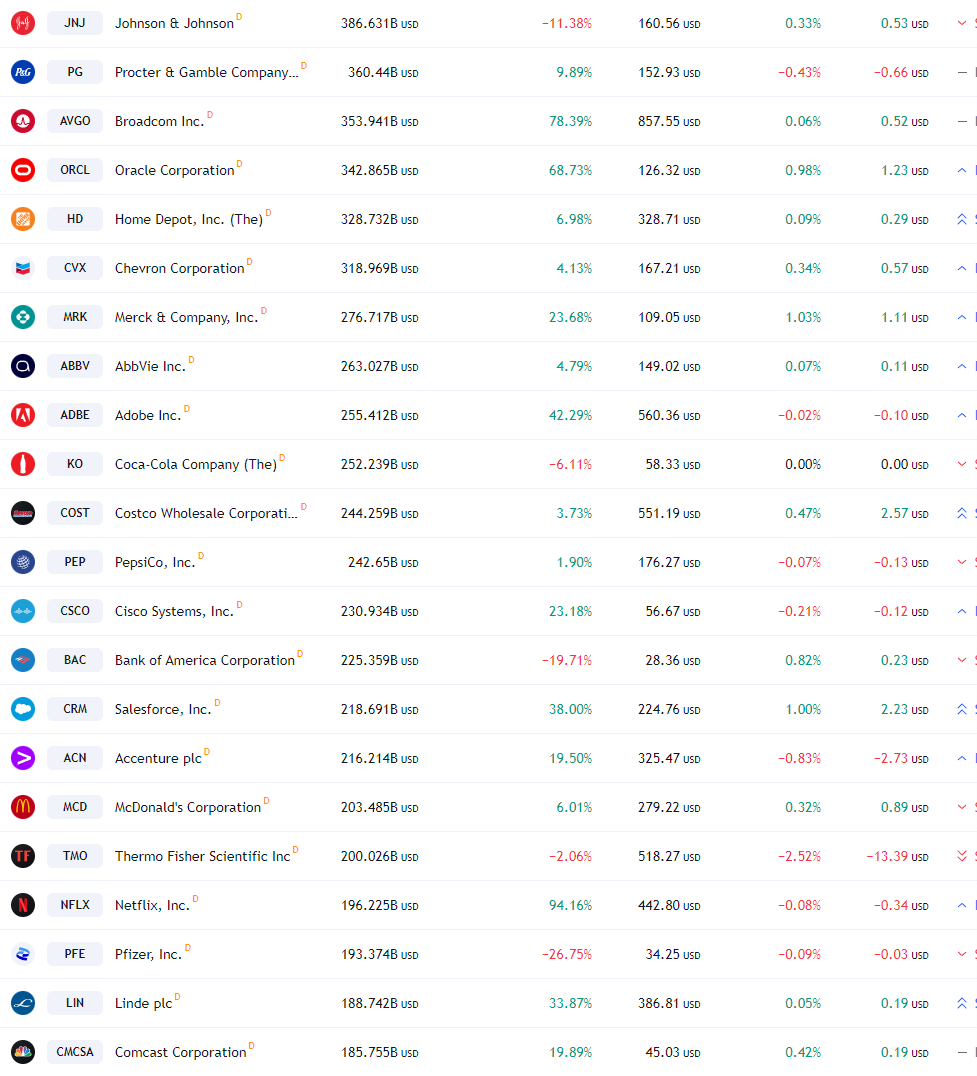Click the Comcast peacock logo icon
This screenshot has width=977, height=1076.
23,1052
